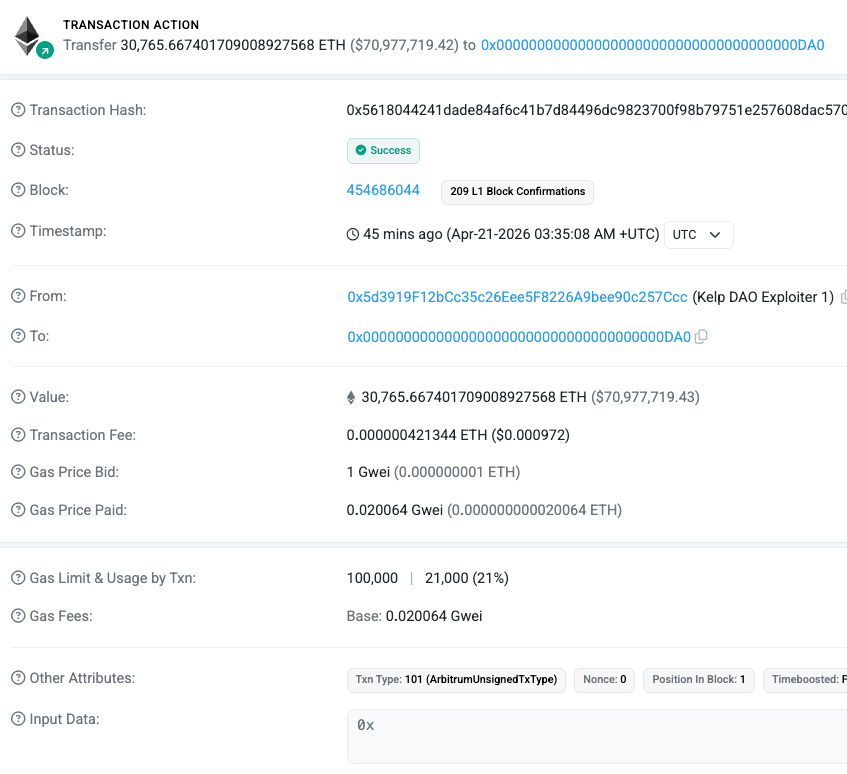Click the Base: 0.020064 Gwei text
Screen dimensions: 847x774
(414, 616)
